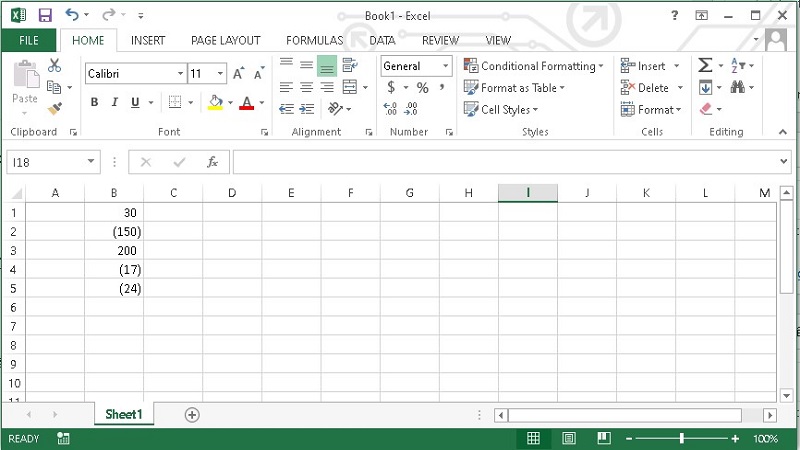Open Sort & Filter options
The image size is (800, 450).
738,65
